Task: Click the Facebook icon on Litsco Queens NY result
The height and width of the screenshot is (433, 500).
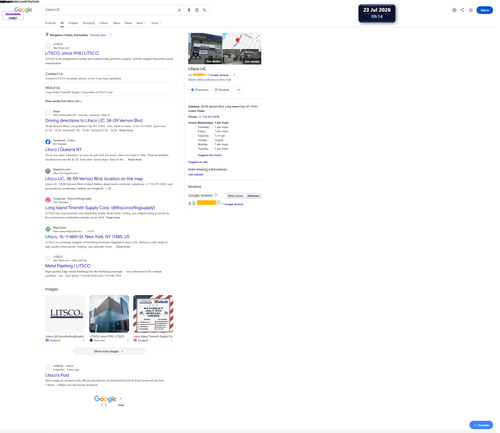Action: coord(48,142)
